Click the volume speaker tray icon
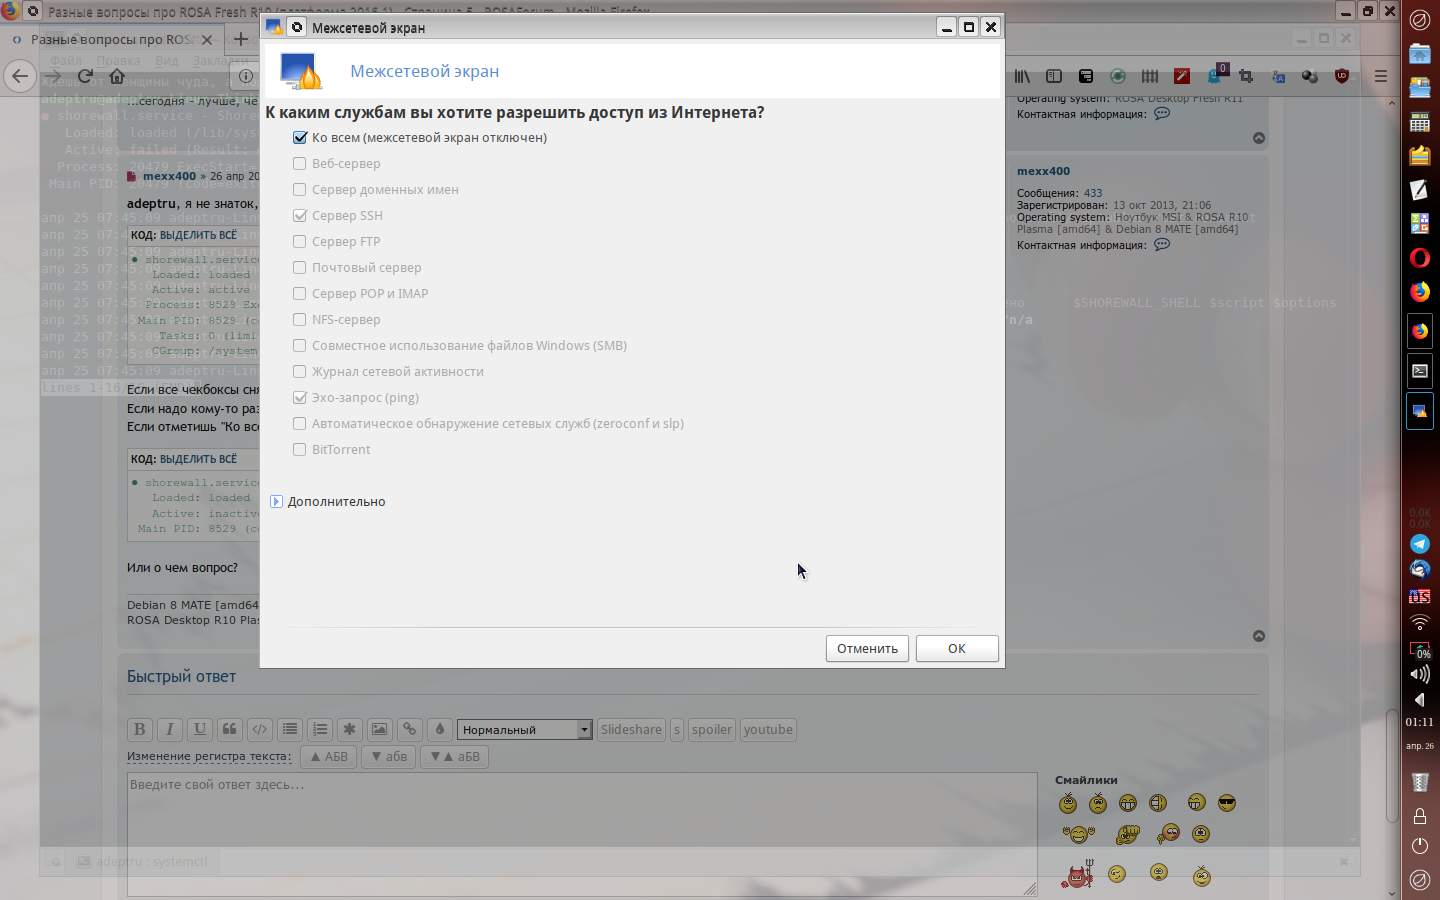The width and height of the screenshot is (1440, 900). [1419, 674]
